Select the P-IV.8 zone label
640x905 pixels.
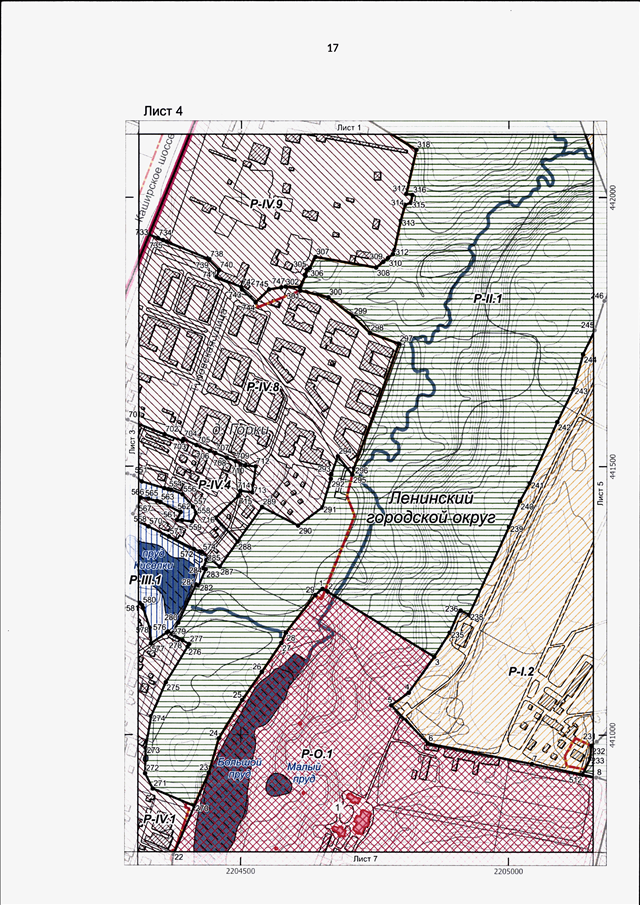click(x=260, y=385)
